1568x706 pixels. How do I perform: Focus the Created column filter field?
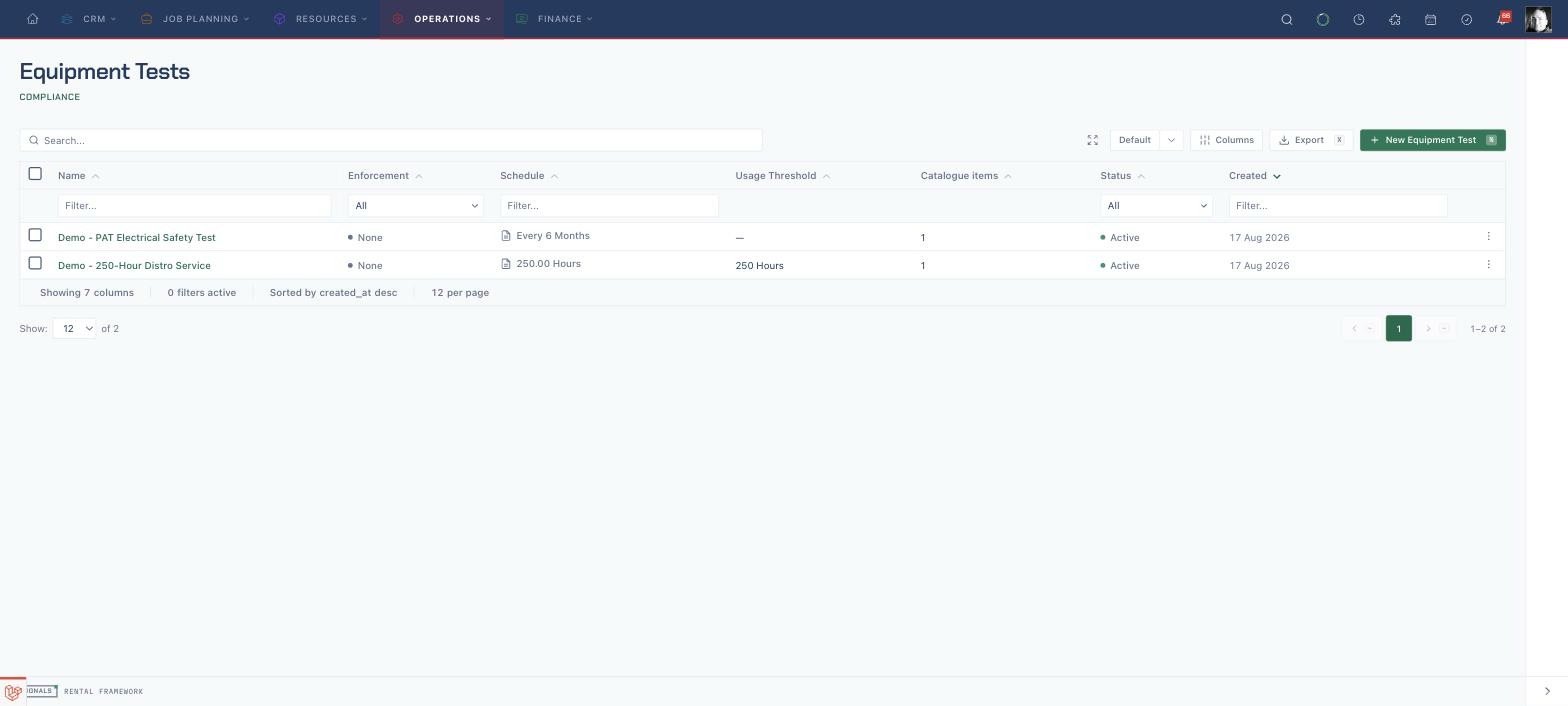tap(1338, 205)
